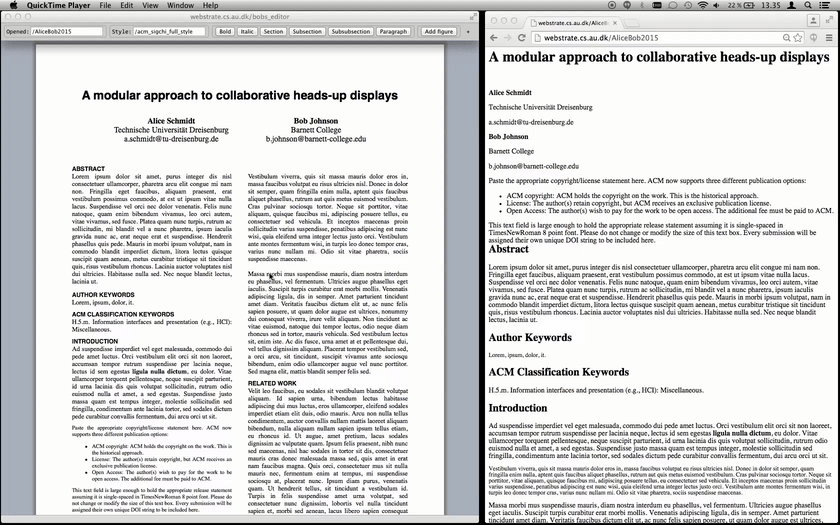Click the Bold button in the editor toolbar
The image size is (840, 525).
225,32
